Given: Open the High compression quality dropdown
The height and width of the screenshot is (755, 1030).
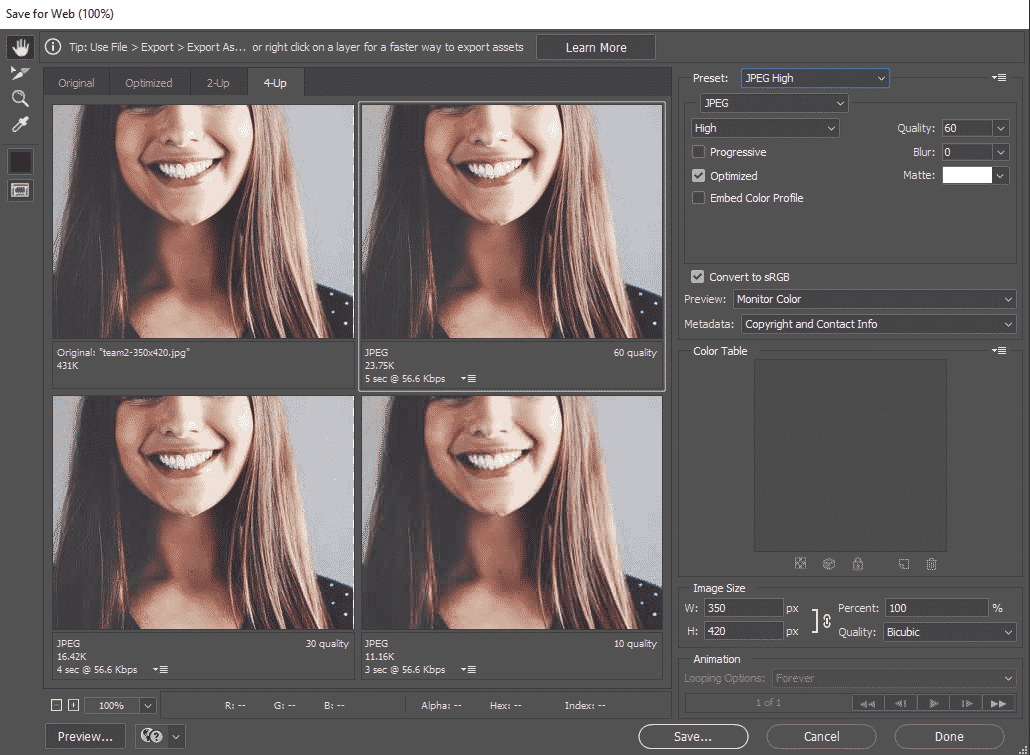Looking at the screenshot, I should point(765,128).
